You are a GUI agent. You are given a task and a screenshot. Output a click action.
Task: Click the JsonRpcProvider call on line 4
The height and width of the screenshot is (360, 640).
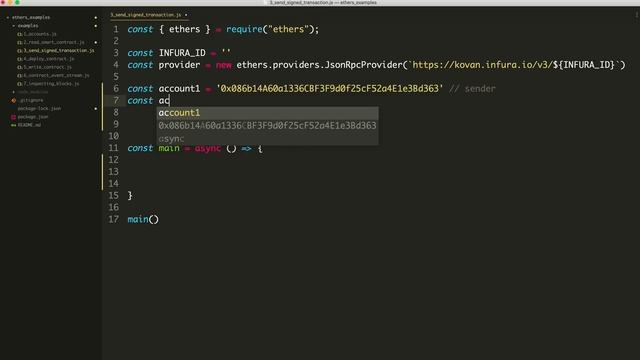tap(363, 65)
